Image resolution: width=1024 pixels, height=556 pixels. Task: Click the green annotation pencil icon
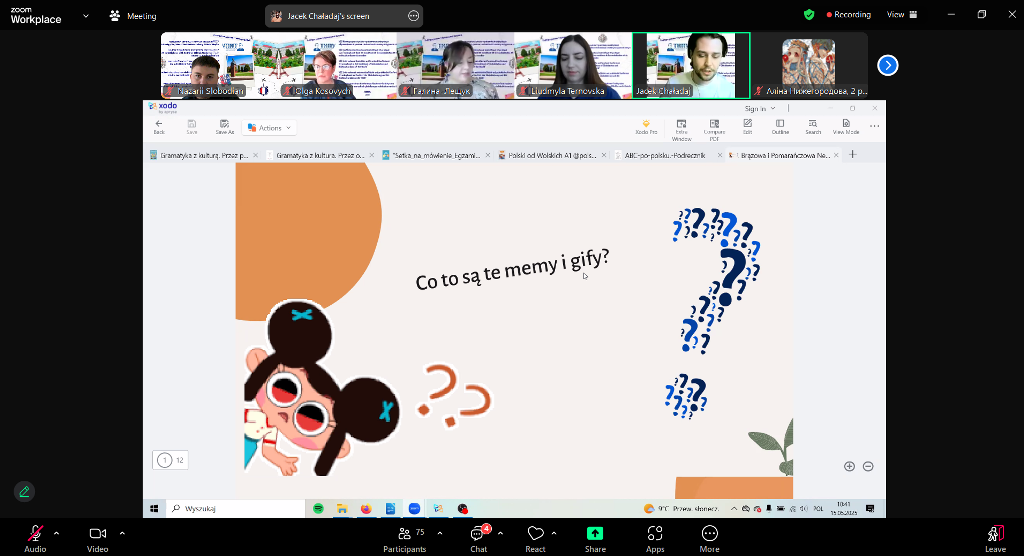coord(24,491)
